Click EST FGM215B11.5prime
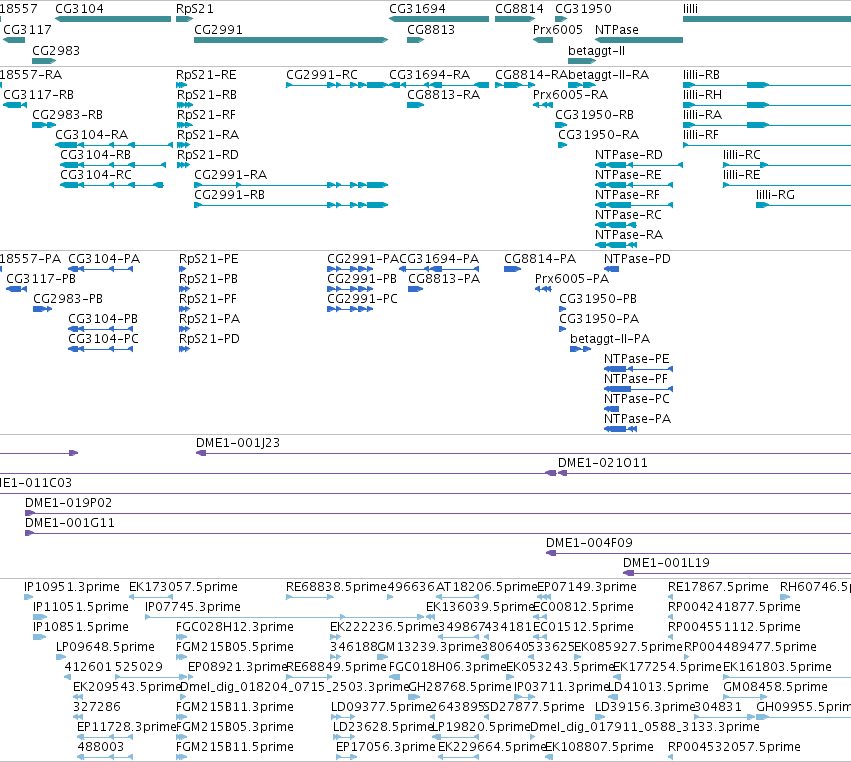The image size is (851, 762). coord(181,758)
